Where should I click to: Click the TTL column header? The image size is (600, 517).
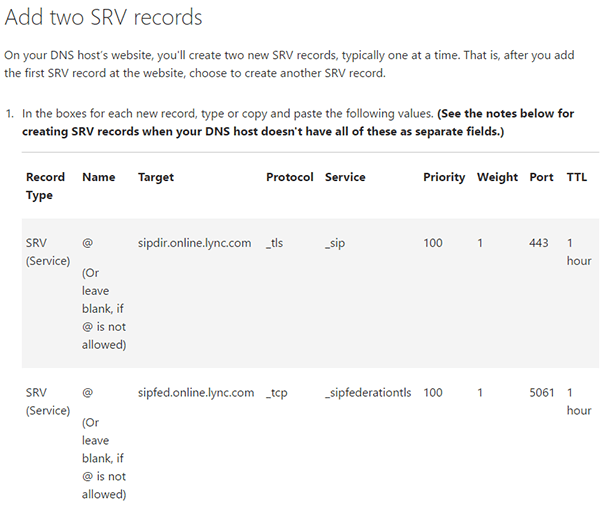577,177
